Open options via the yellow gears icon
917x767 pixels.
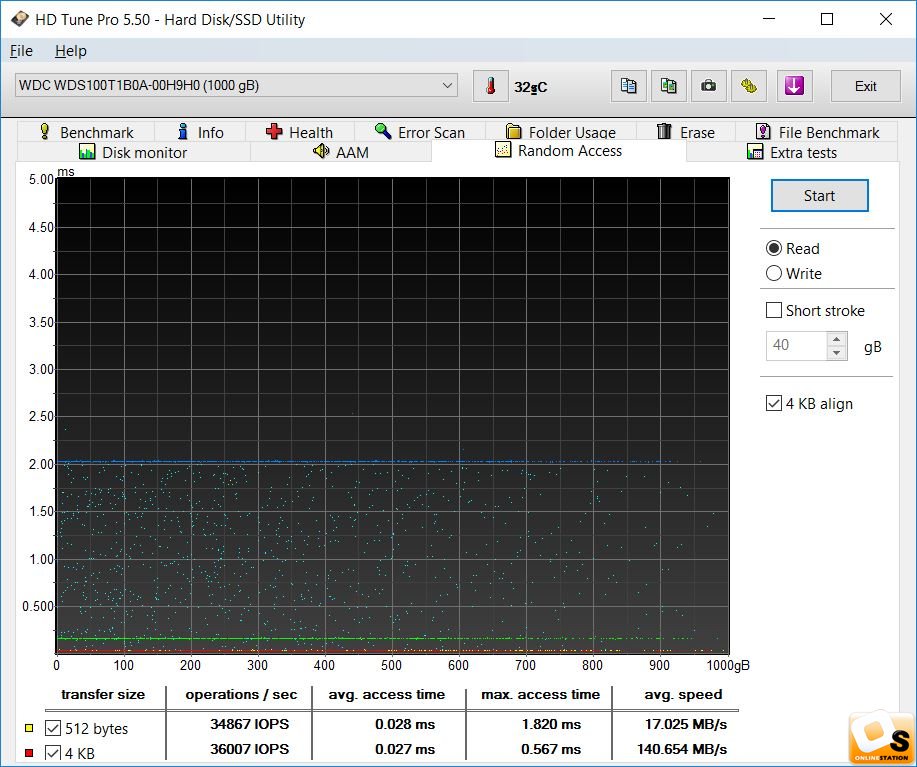[x=749, y=86]
